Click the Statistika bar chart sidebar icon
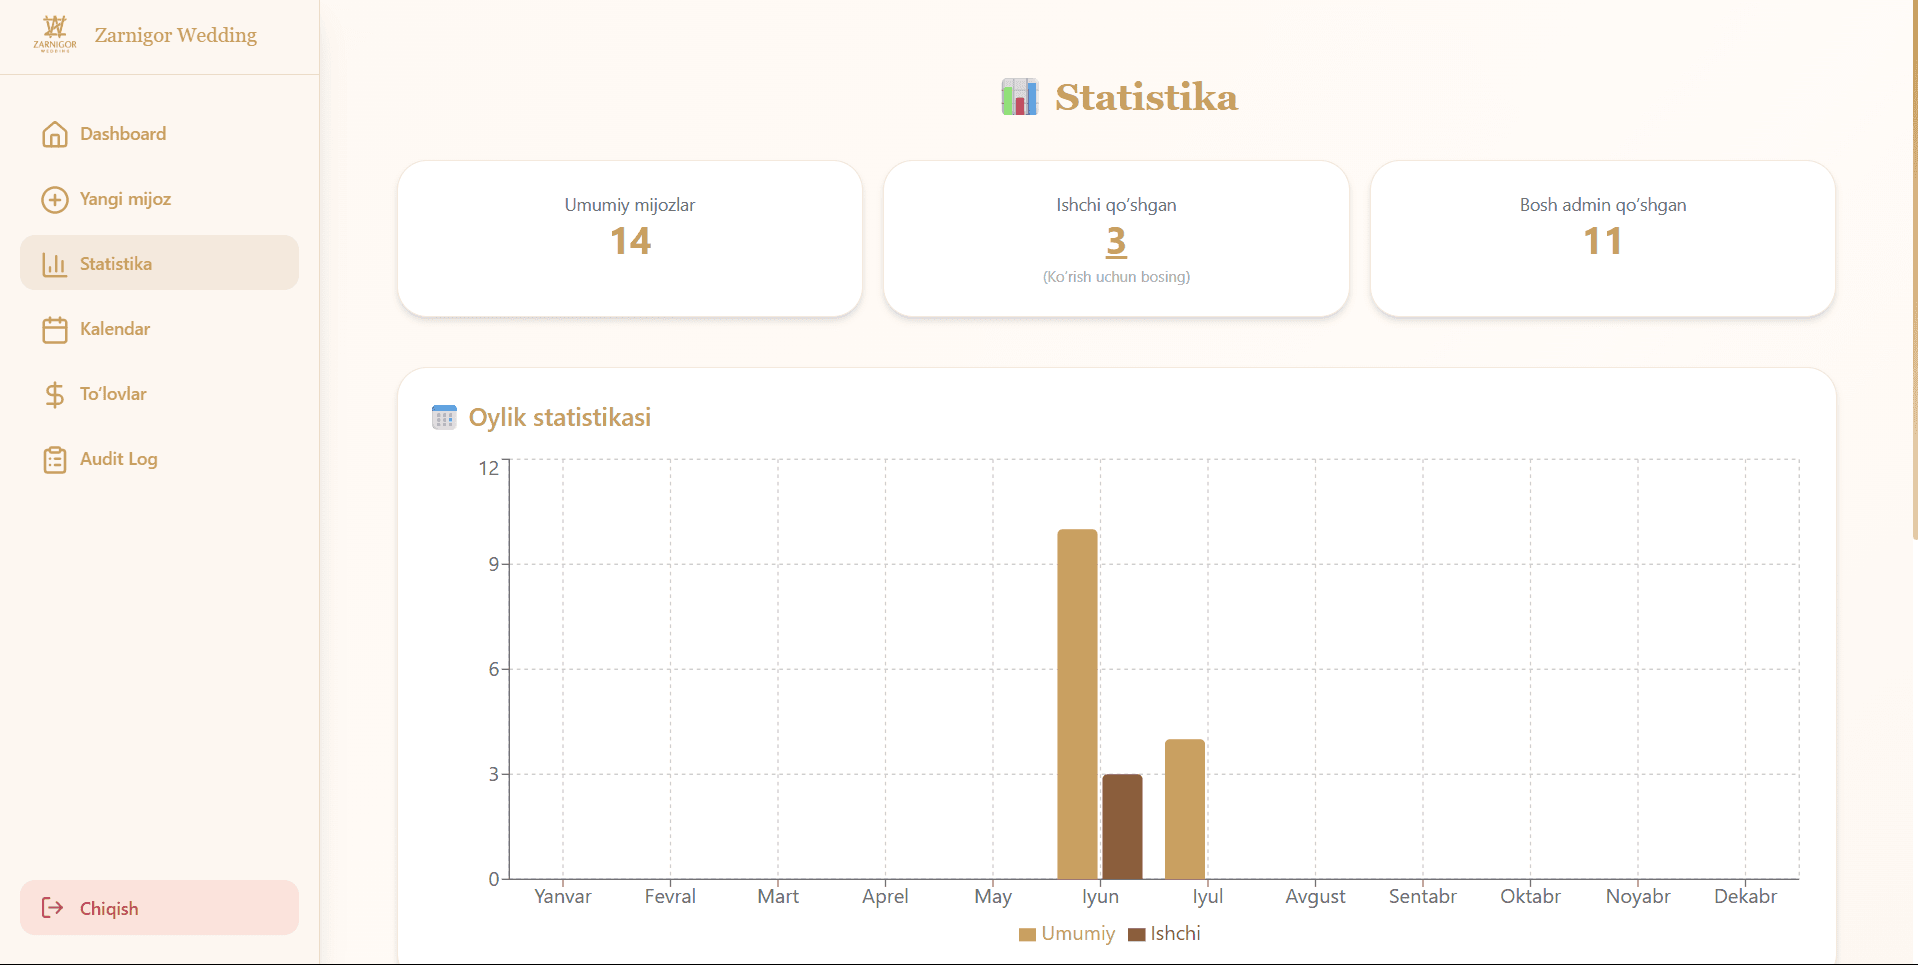This screenshot has height=965, width=1918. 55,264
